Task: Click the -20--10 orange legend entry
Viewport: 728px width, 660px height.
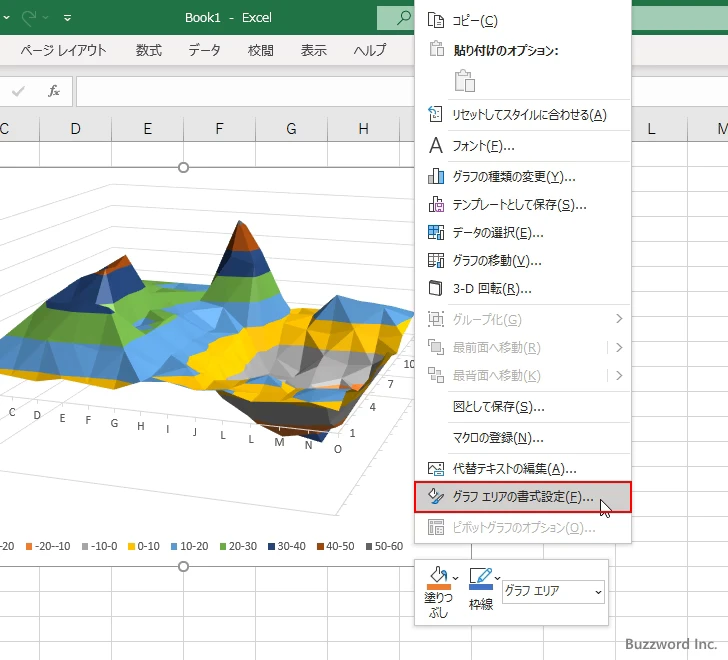Action: [48, 546]
